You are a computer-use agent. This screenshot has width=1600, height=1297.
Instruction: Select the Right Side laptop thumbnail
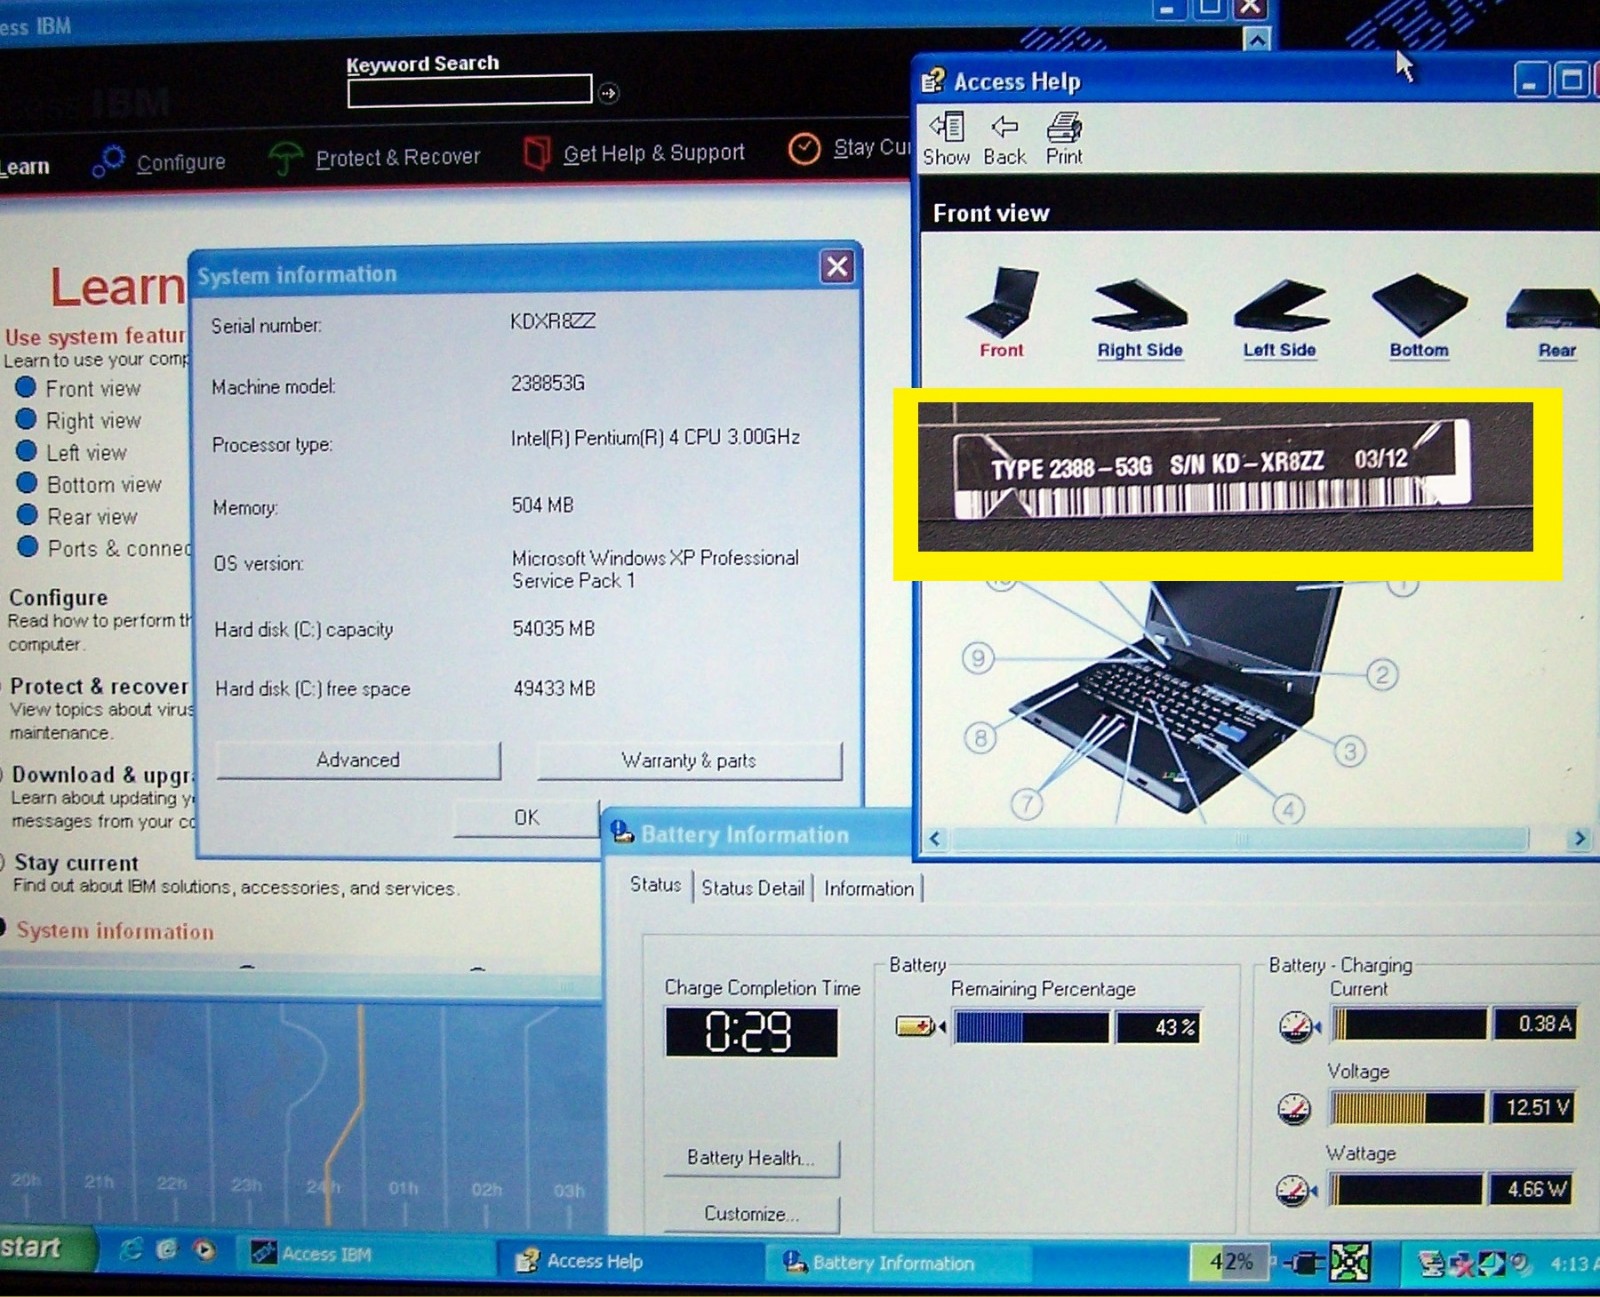[x=1140, y=317]
